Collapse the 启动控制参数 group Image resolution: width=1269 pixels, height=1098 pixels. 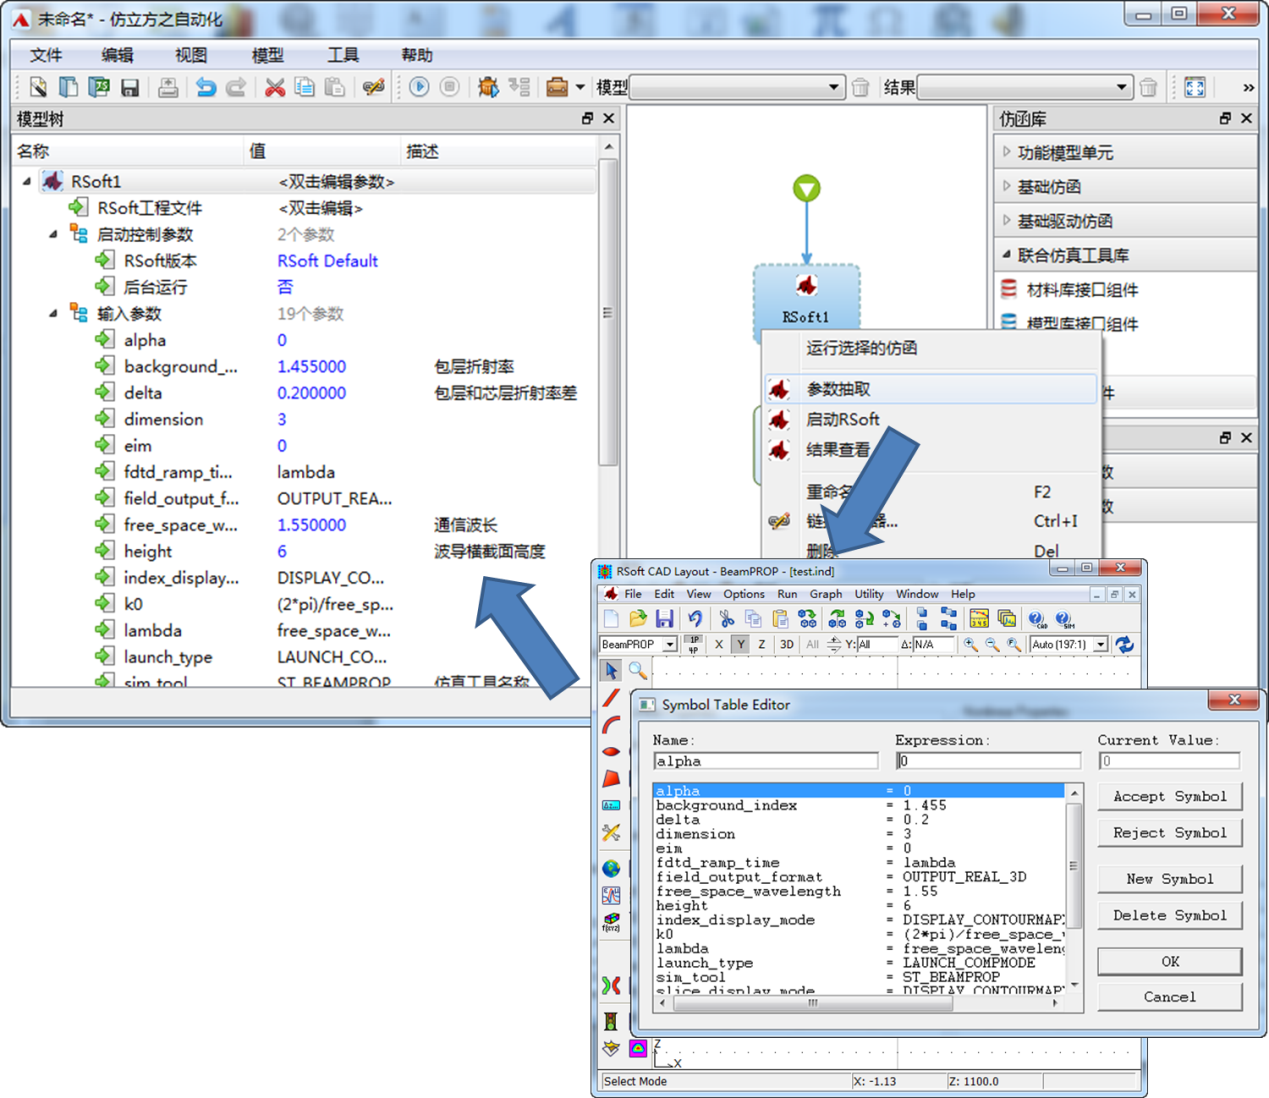(53, 234)
